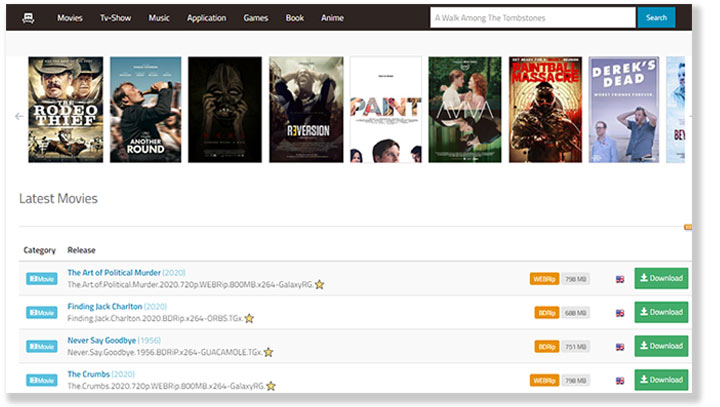720x407 pixels.
Task: Click BDRip badge on Never Say Goodbye
Action: (547, 346)
